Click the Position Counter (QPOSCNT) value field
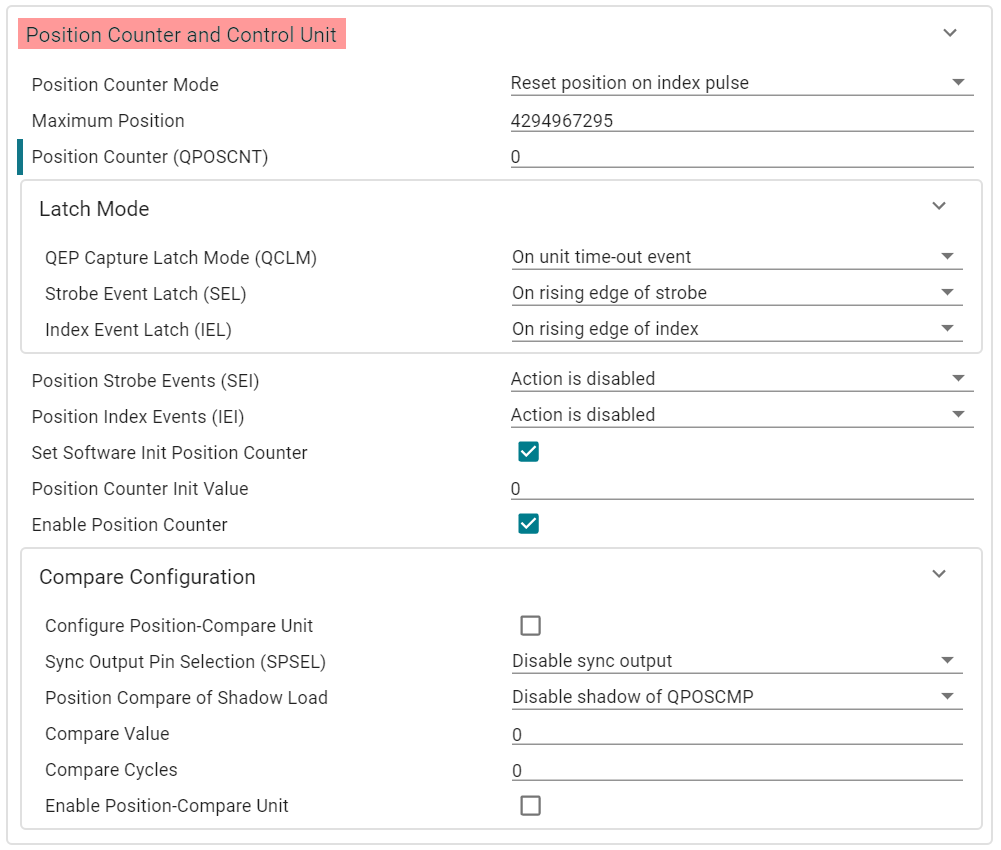Image resolution: width=1001 pixels, height=850 pixels. coord(741,157)
